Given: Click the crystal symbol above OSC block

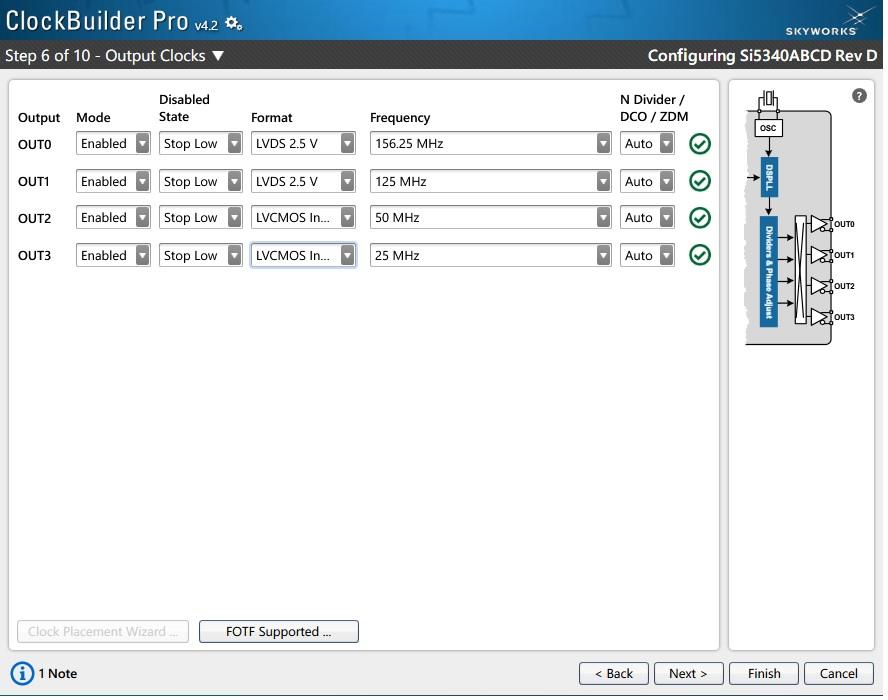Looking at the screenshot, I should [768, 101].
